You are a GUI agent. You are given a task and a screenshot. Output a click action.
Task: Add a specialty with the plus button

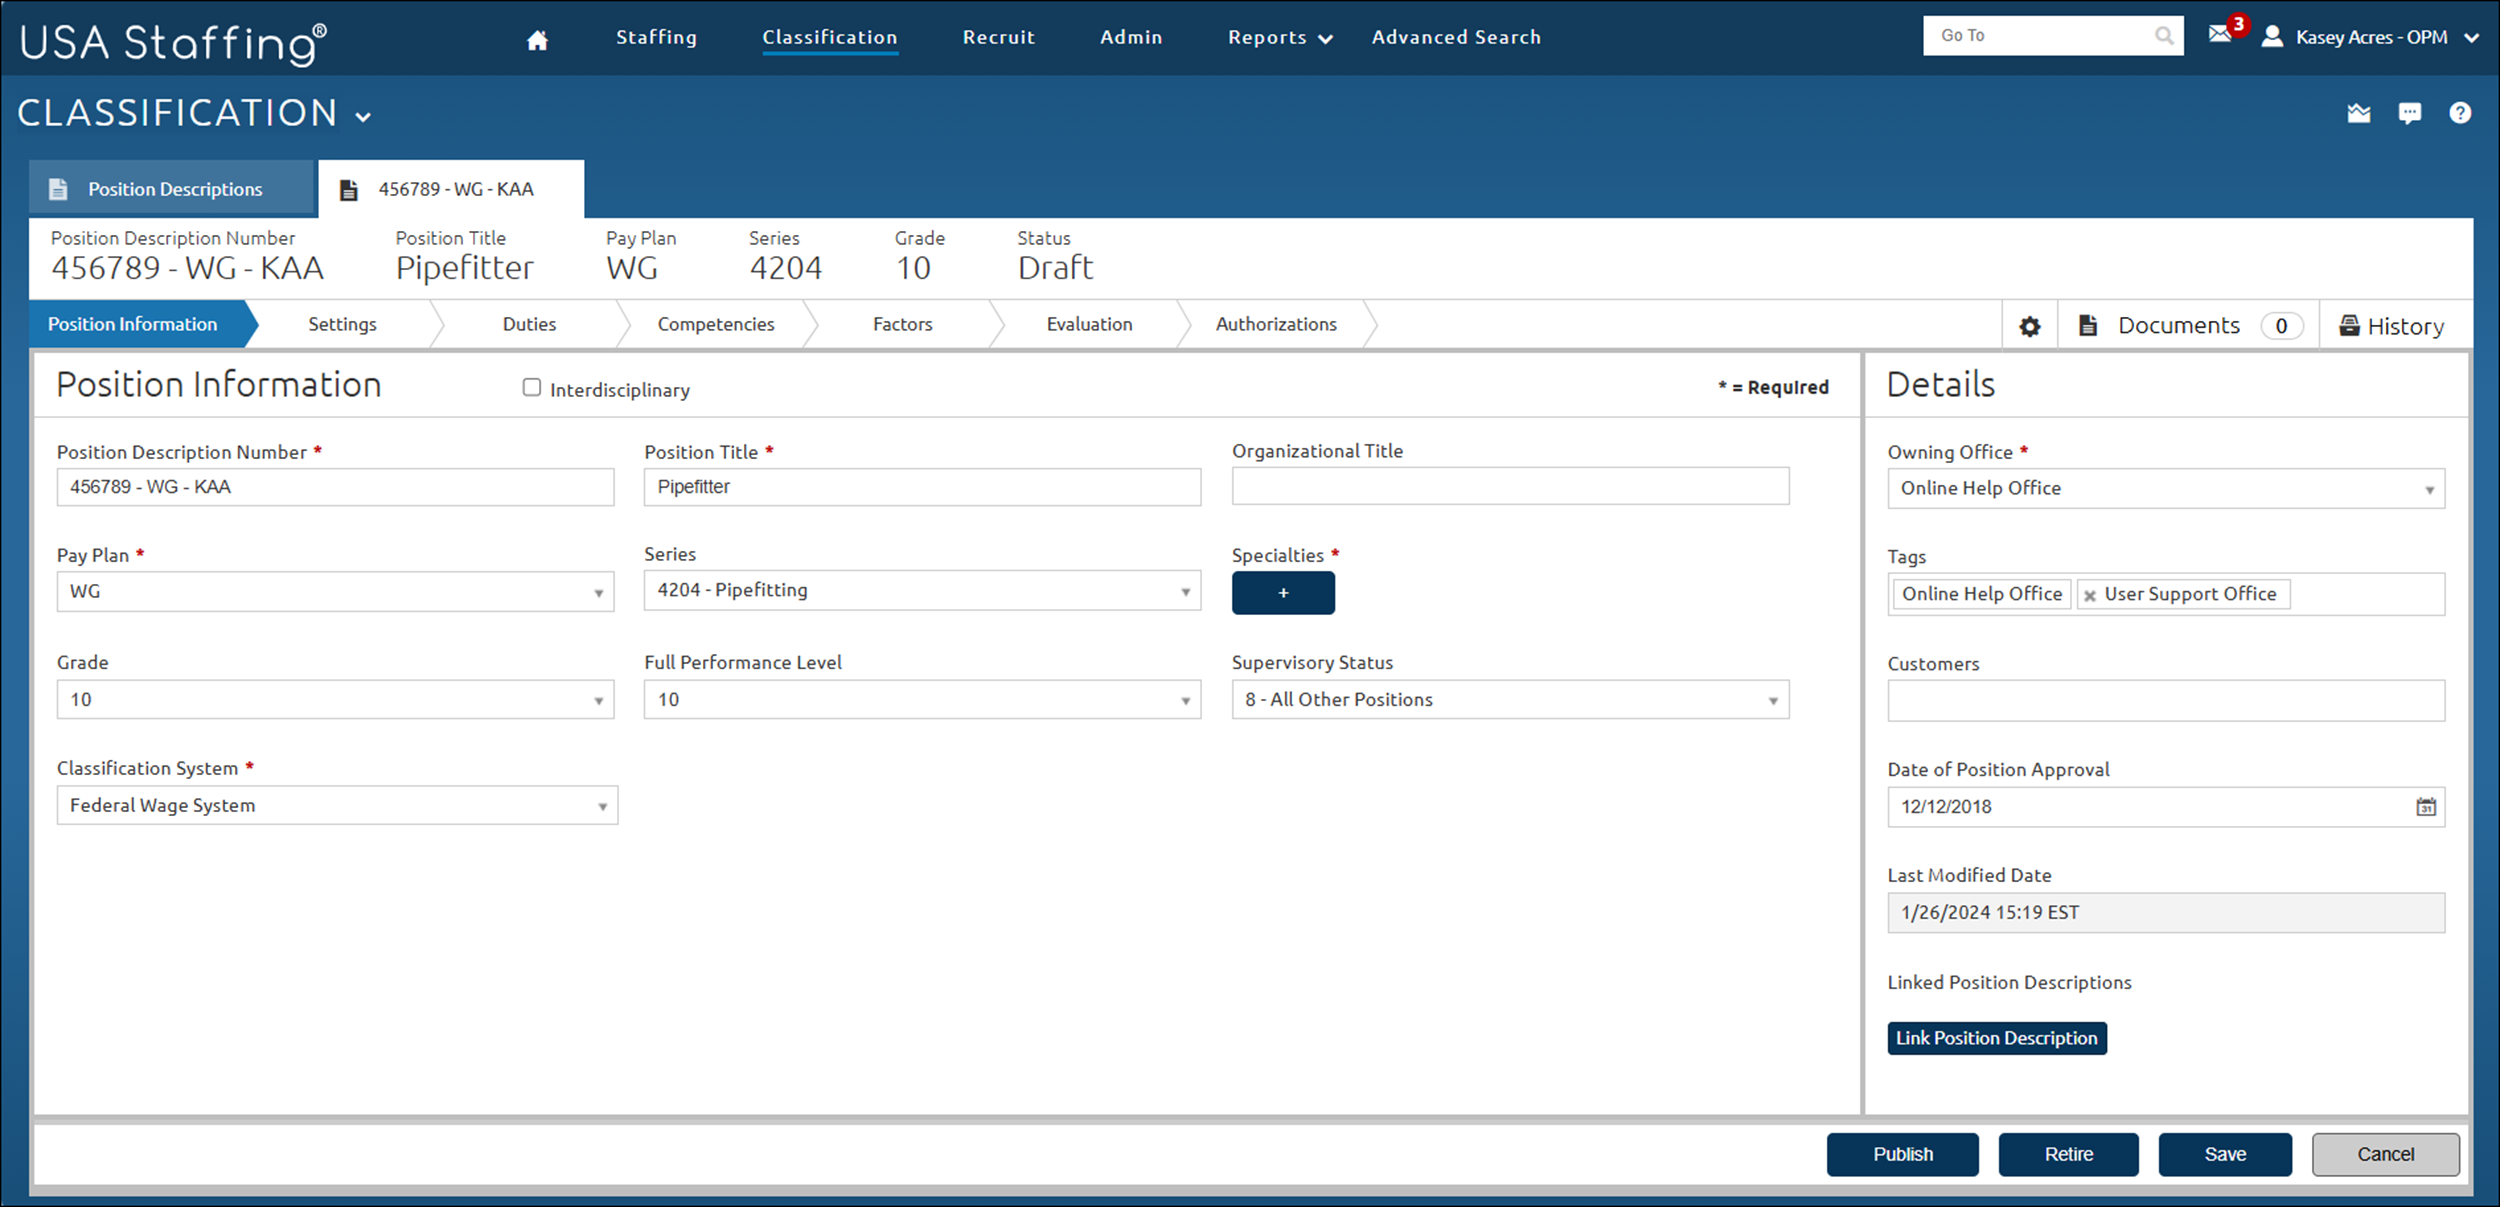coord(1283,593)
